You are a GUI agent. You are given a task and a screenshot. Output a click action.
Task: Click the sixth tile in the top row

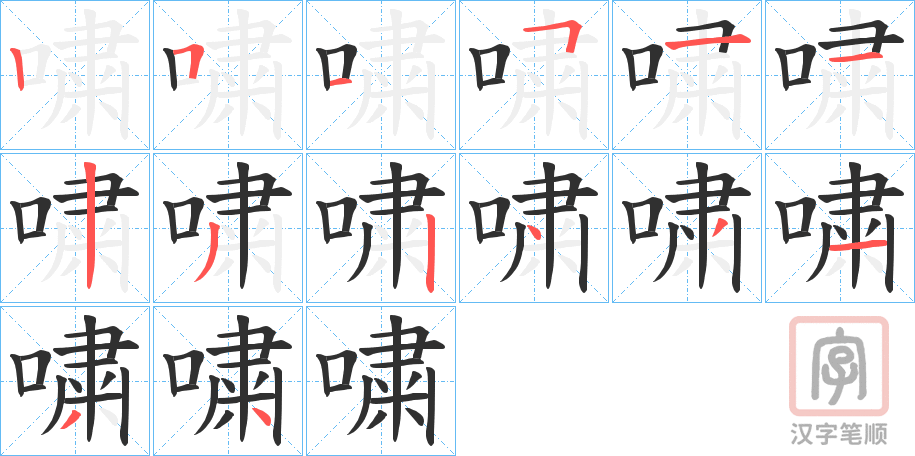(840, 75)
